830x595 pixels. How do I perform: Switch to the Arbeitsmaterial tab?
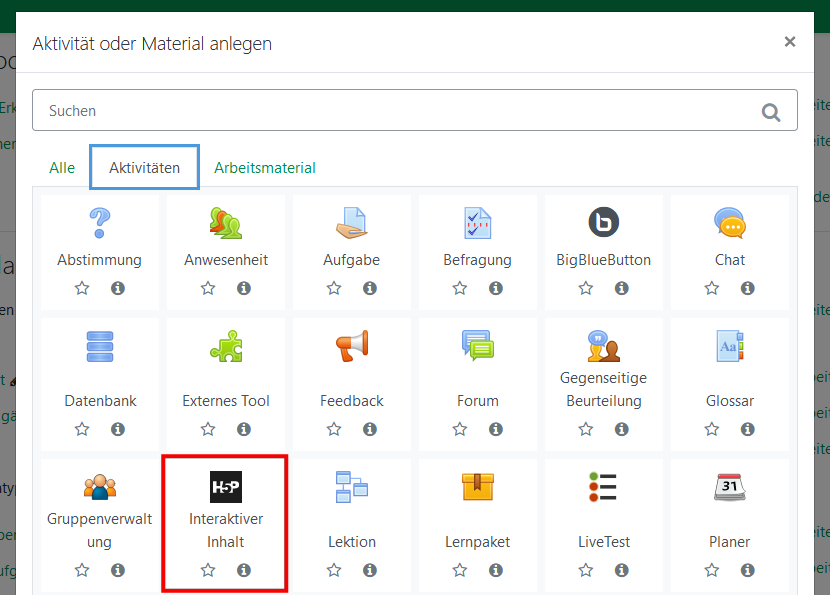(265, 168)
